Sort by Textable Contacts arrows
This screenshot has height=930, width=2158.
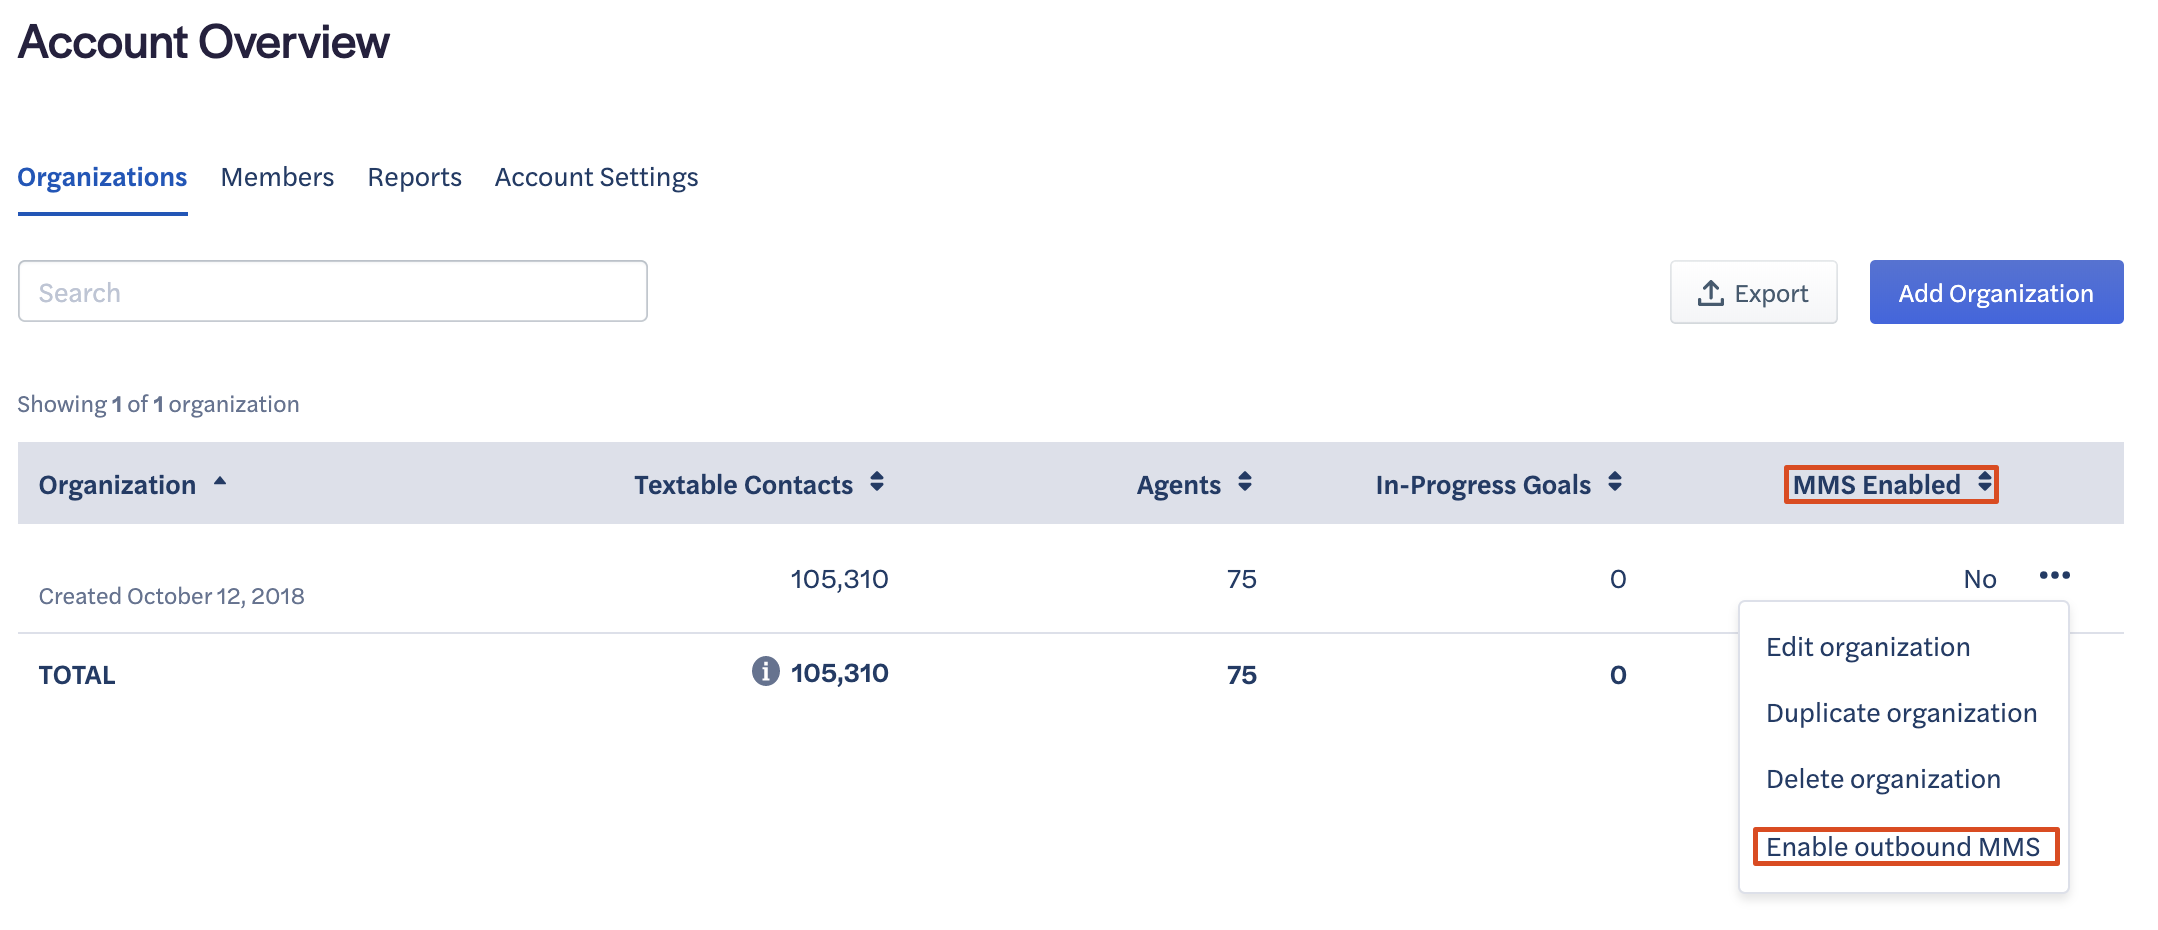click(876, 482)
